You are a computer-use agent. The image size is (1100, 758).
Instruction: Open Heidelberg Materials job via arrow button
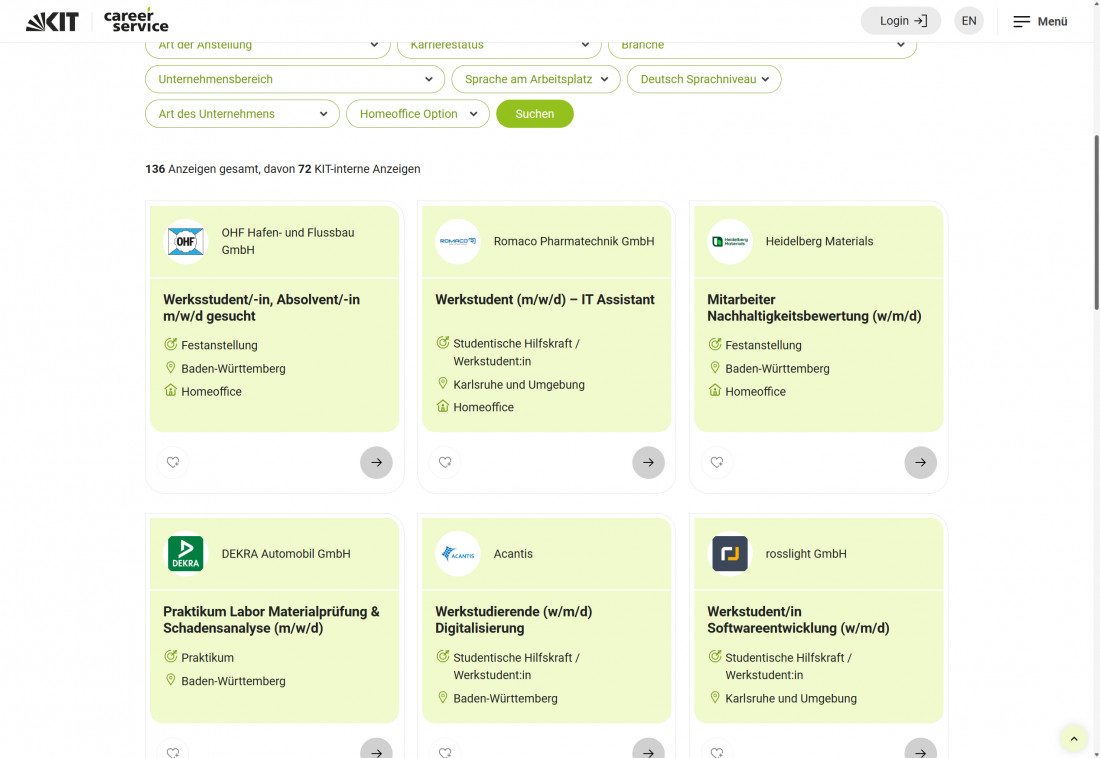pos(920,462)
